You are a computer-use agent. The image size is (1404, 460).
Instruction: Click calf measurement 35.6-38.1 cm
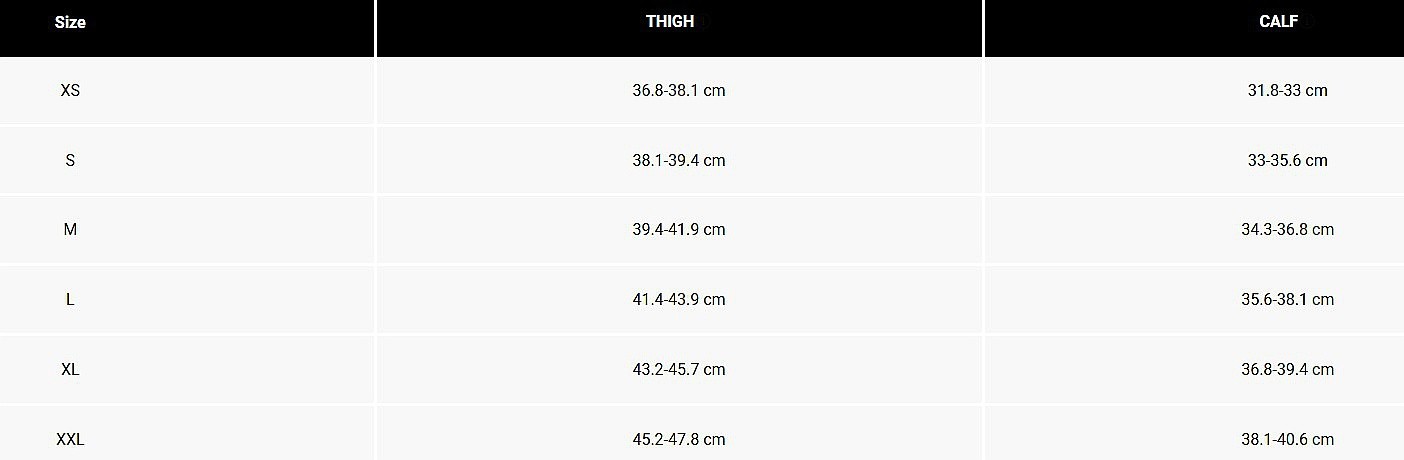pyautogui.click(x=1288, y=299)
